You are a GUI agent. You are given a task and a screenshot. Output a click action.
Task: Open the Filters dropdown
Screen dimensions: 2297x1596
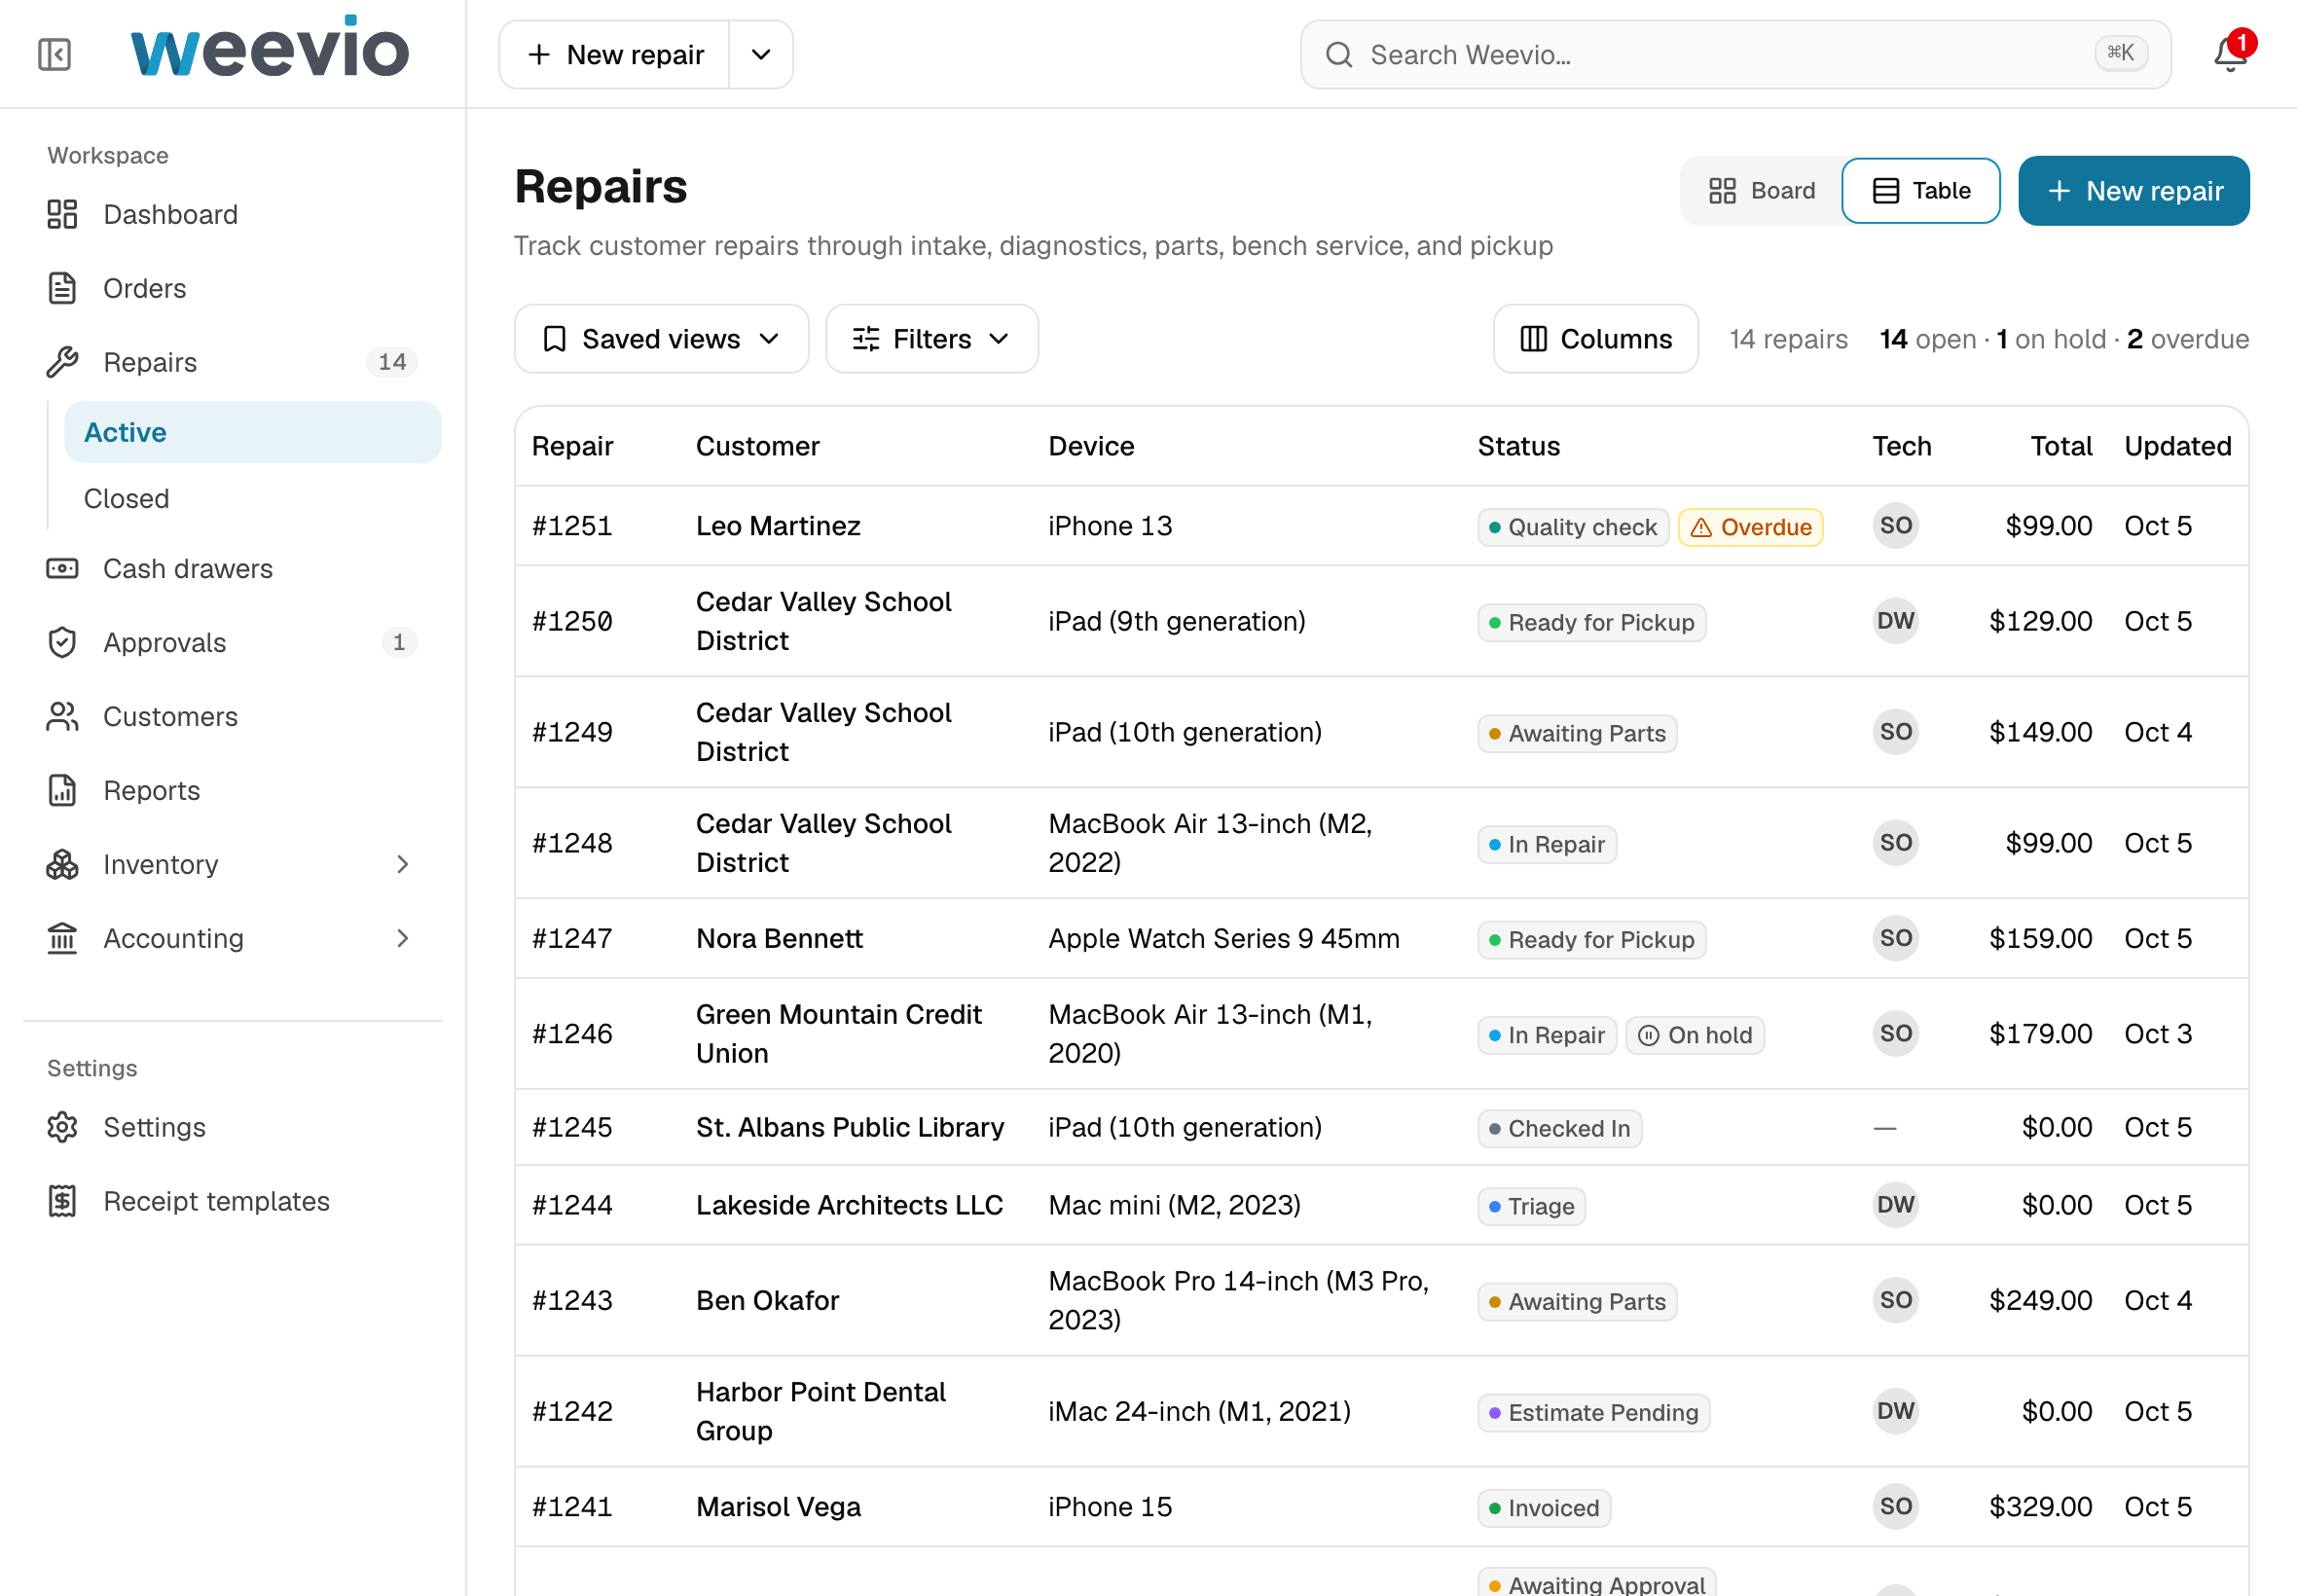click(931, 339)
